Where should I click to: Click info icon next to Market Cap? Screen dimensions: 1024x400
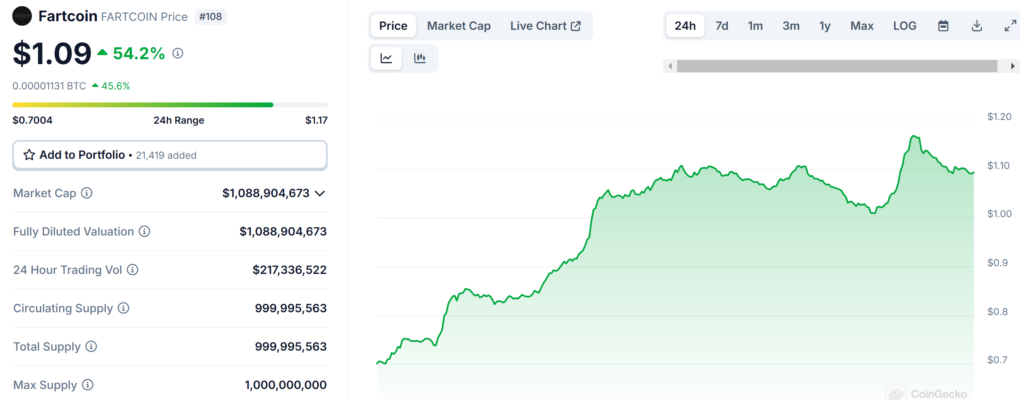[x=86, y=193]
